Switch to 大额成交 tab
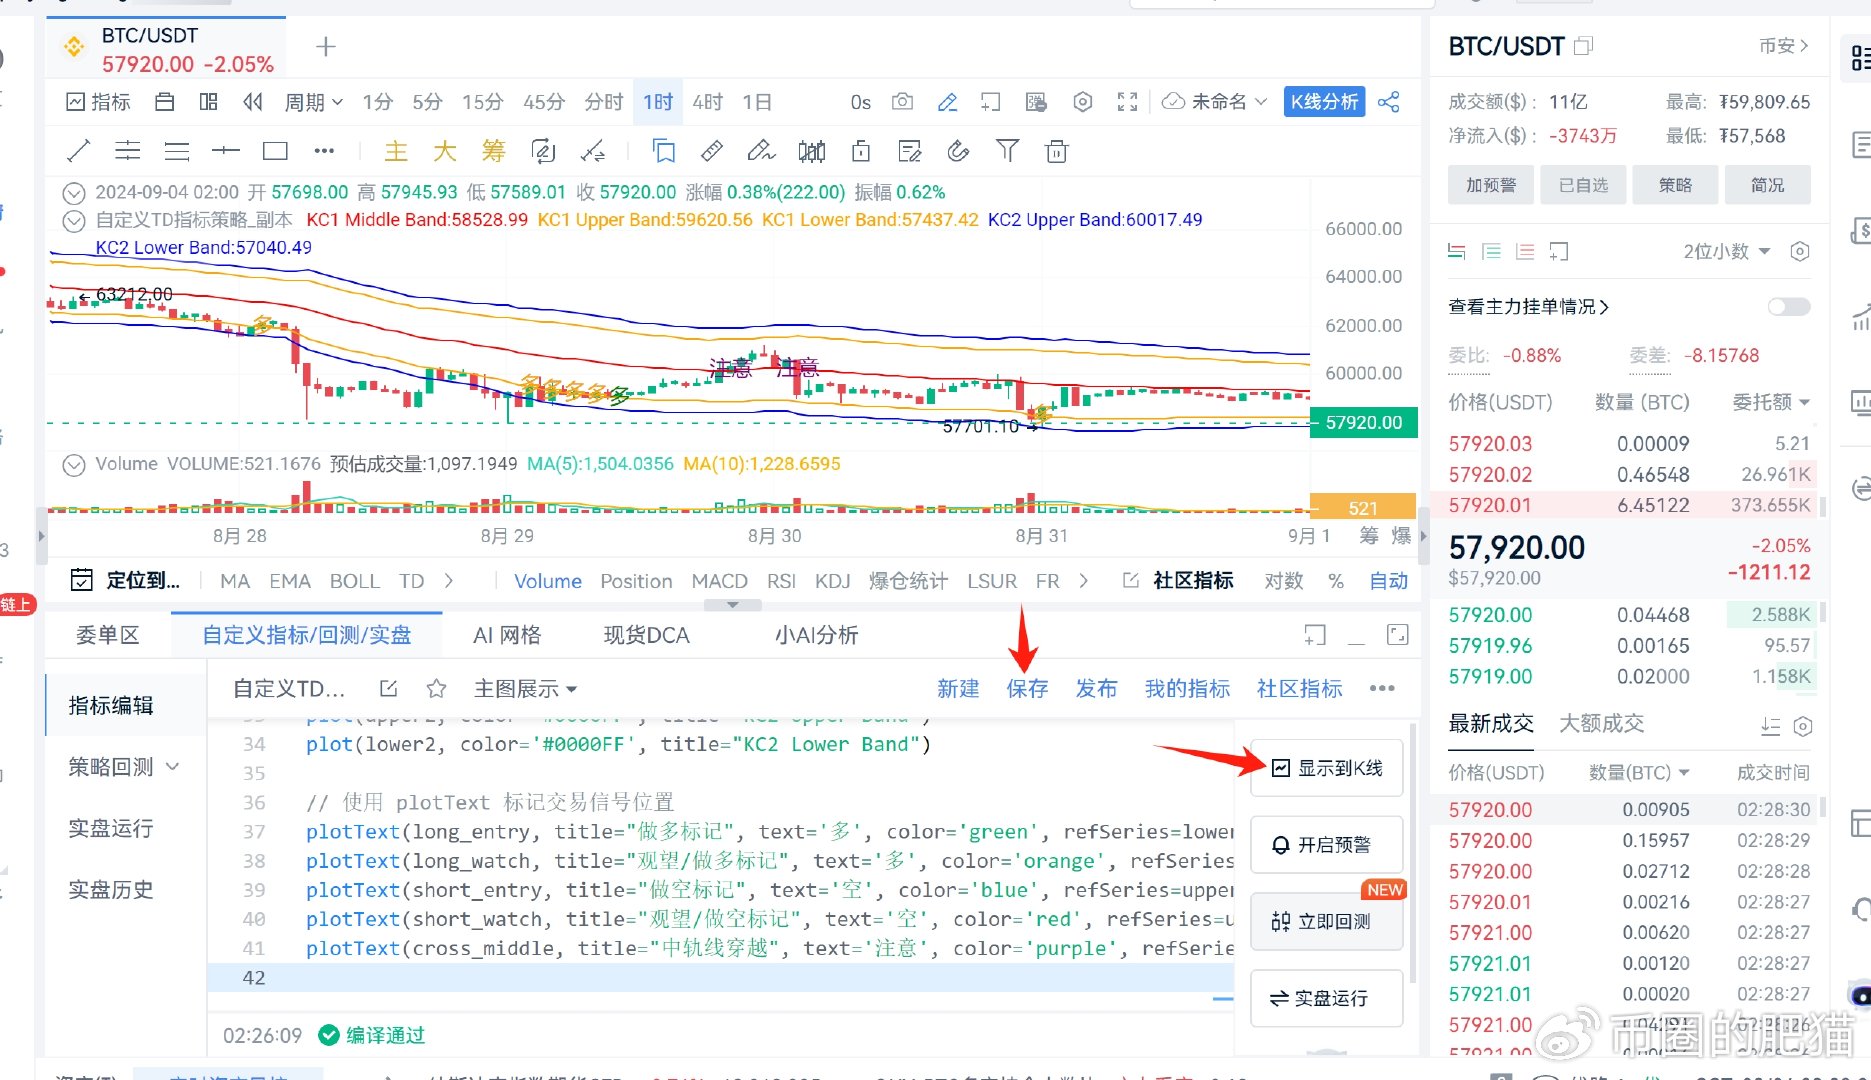1871x1080 pixels. click(x=1602, y=723)
